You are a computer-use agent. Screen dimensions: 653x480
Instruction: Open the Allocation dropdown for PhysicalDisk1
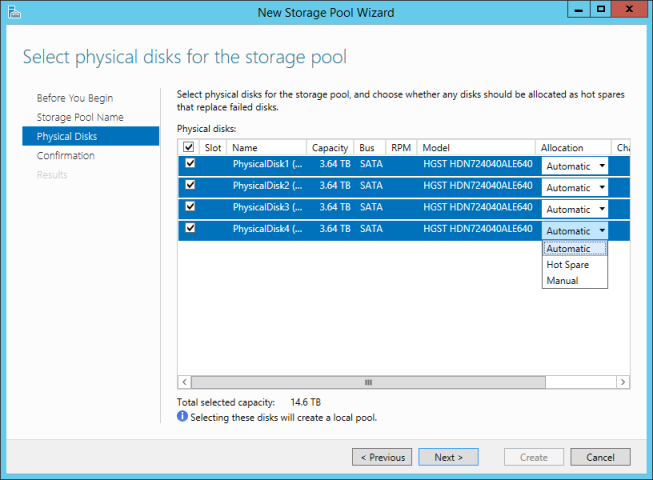click(x=574, y=166)
